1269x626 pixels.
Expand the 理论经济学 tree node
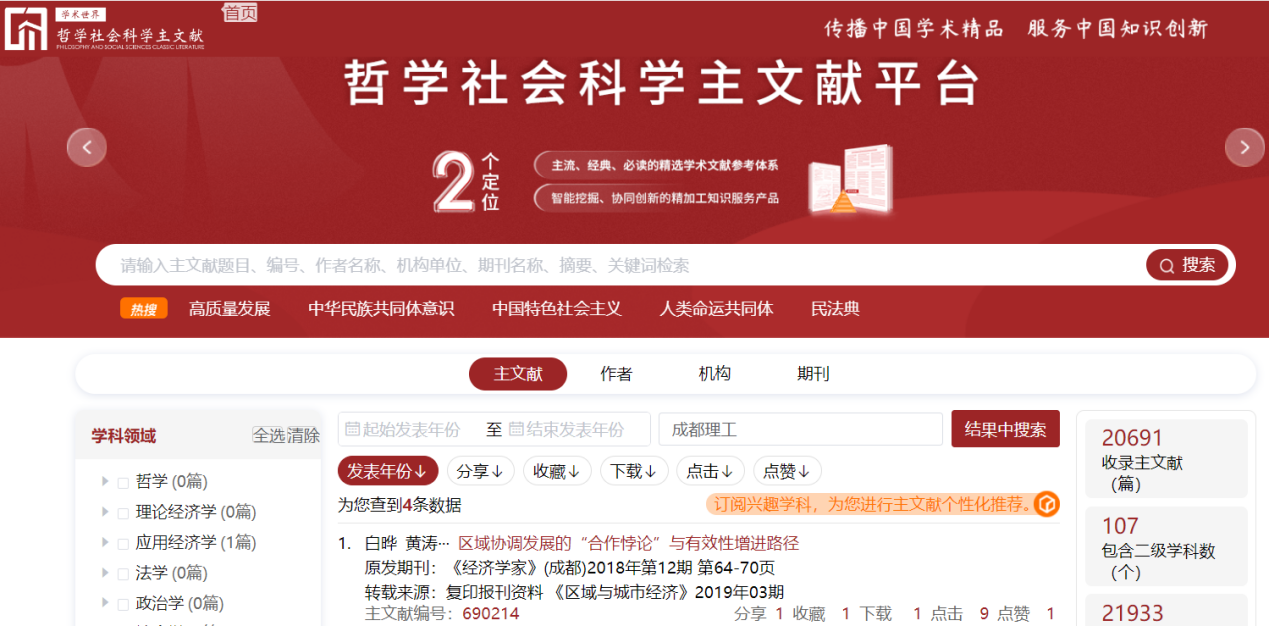tap(105, 512)
